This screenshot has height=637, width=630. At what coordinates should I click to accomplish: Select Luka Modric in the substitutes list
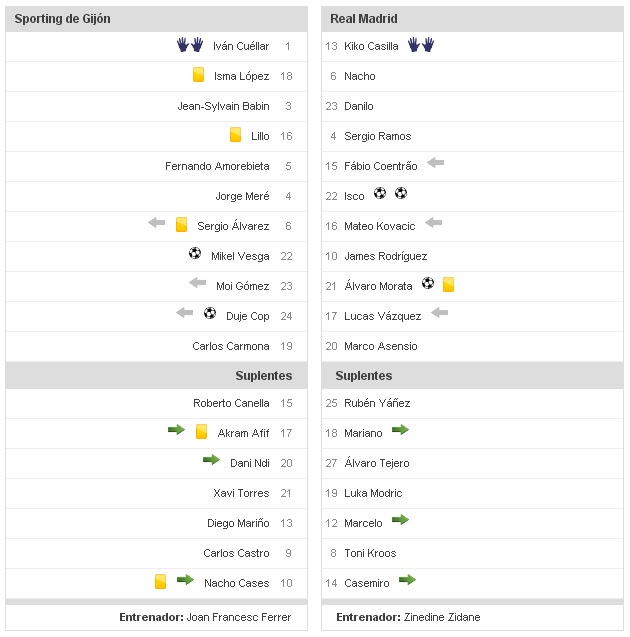click(373, 493)
